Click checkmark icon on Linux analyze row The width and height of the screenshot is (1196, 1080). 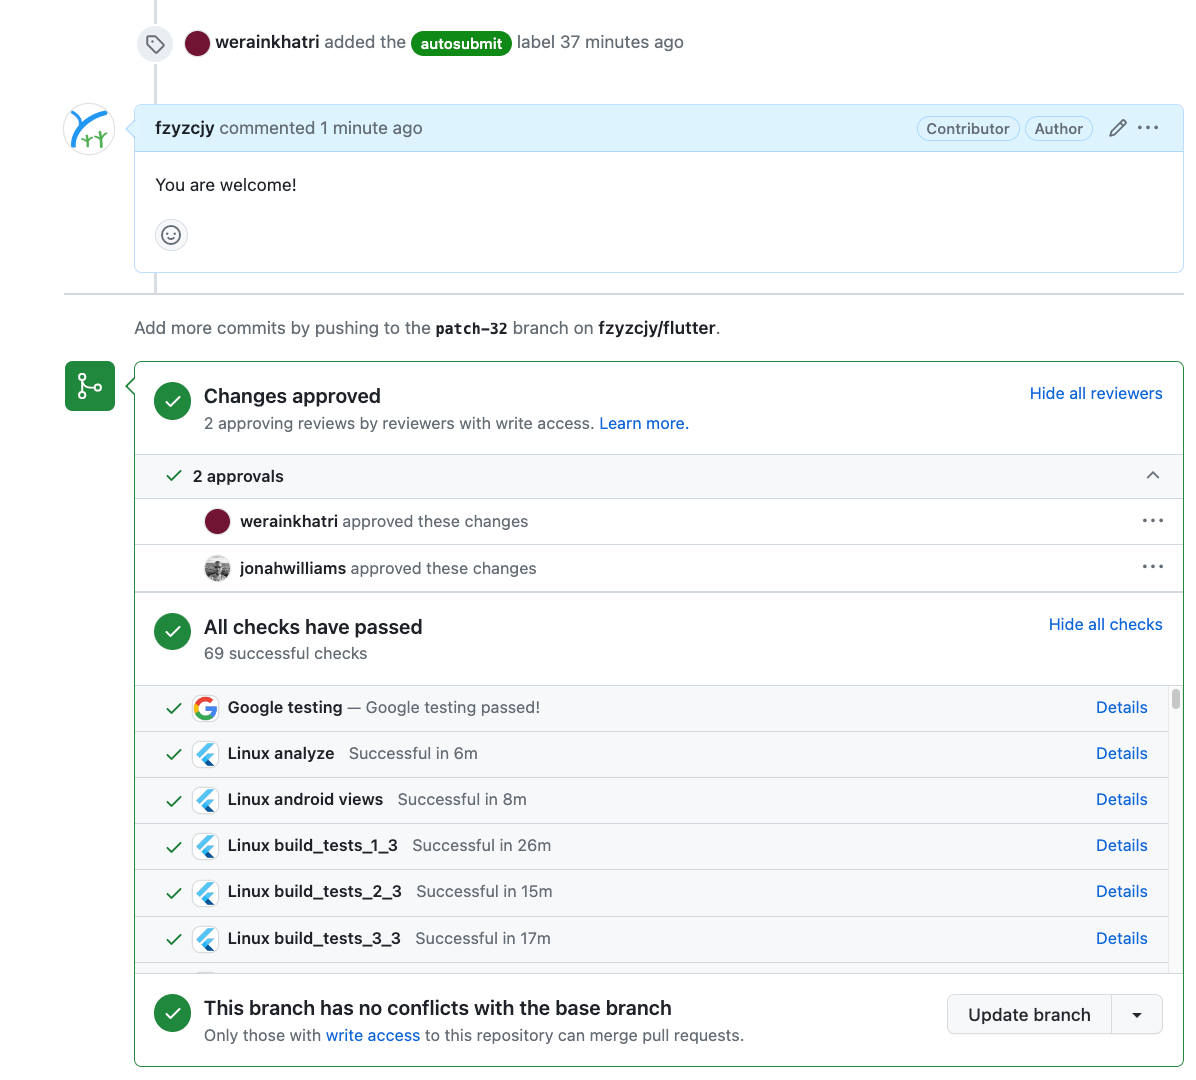click(x=174, y=754)
